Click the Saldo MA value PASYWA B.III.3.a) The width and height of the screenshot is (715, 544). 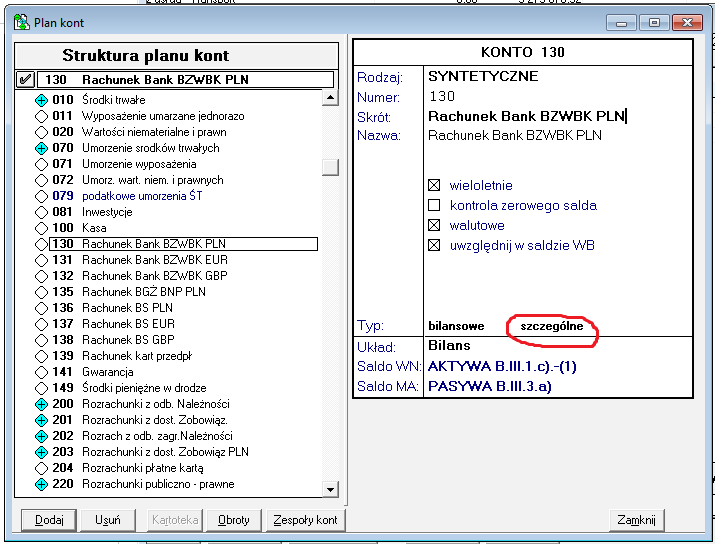[x=489, y=386]
